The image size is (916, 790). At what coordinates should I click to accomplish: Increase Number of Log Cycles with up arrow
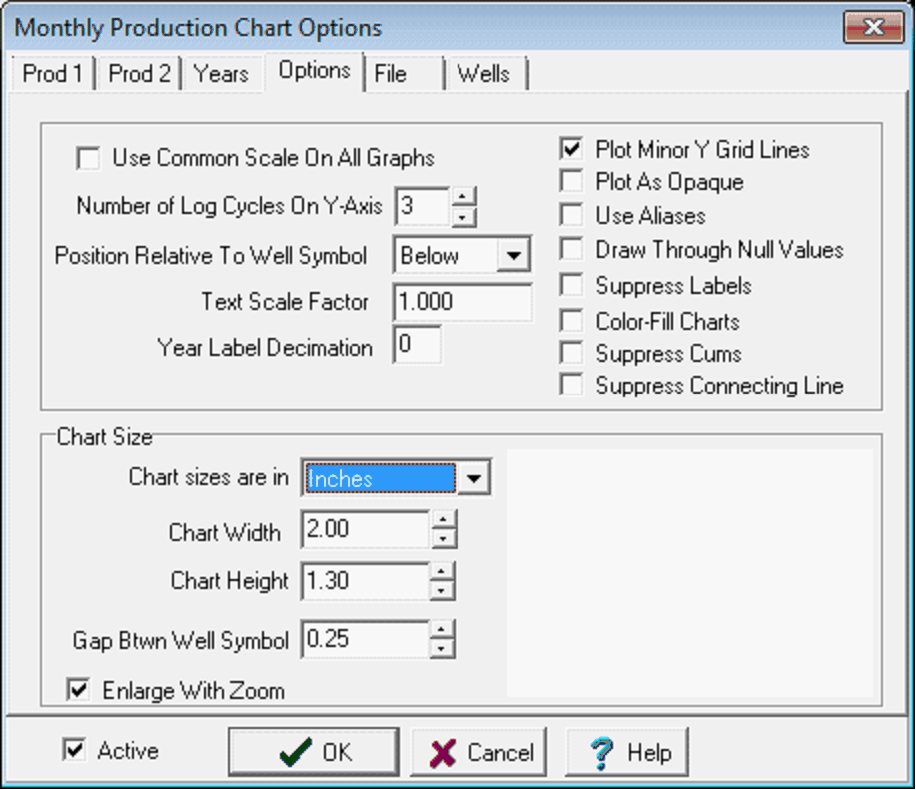tap(463, 197)
